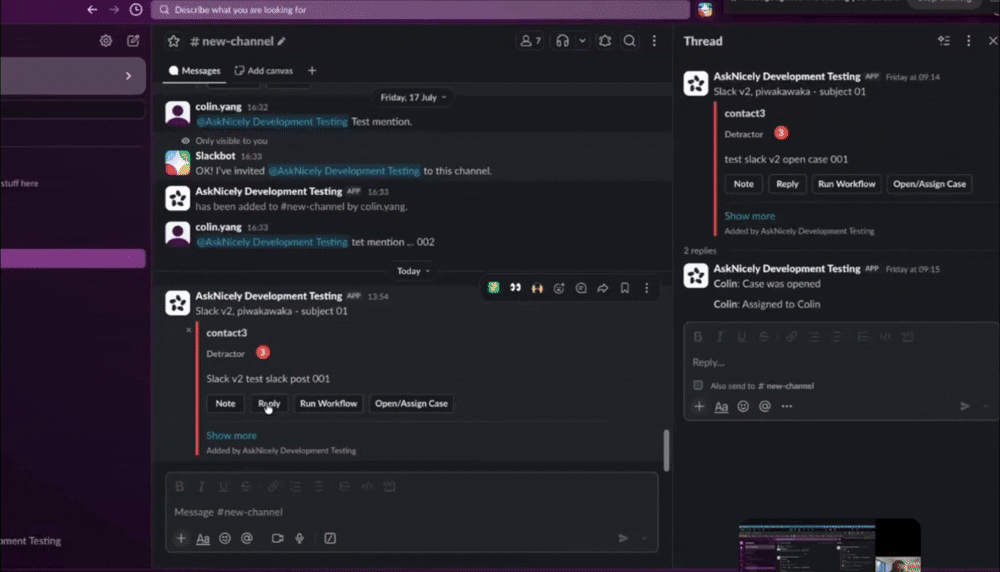Click Note button in Thread panel
The width and height of the screenshot is (1000, 572).
click(744, 184)
